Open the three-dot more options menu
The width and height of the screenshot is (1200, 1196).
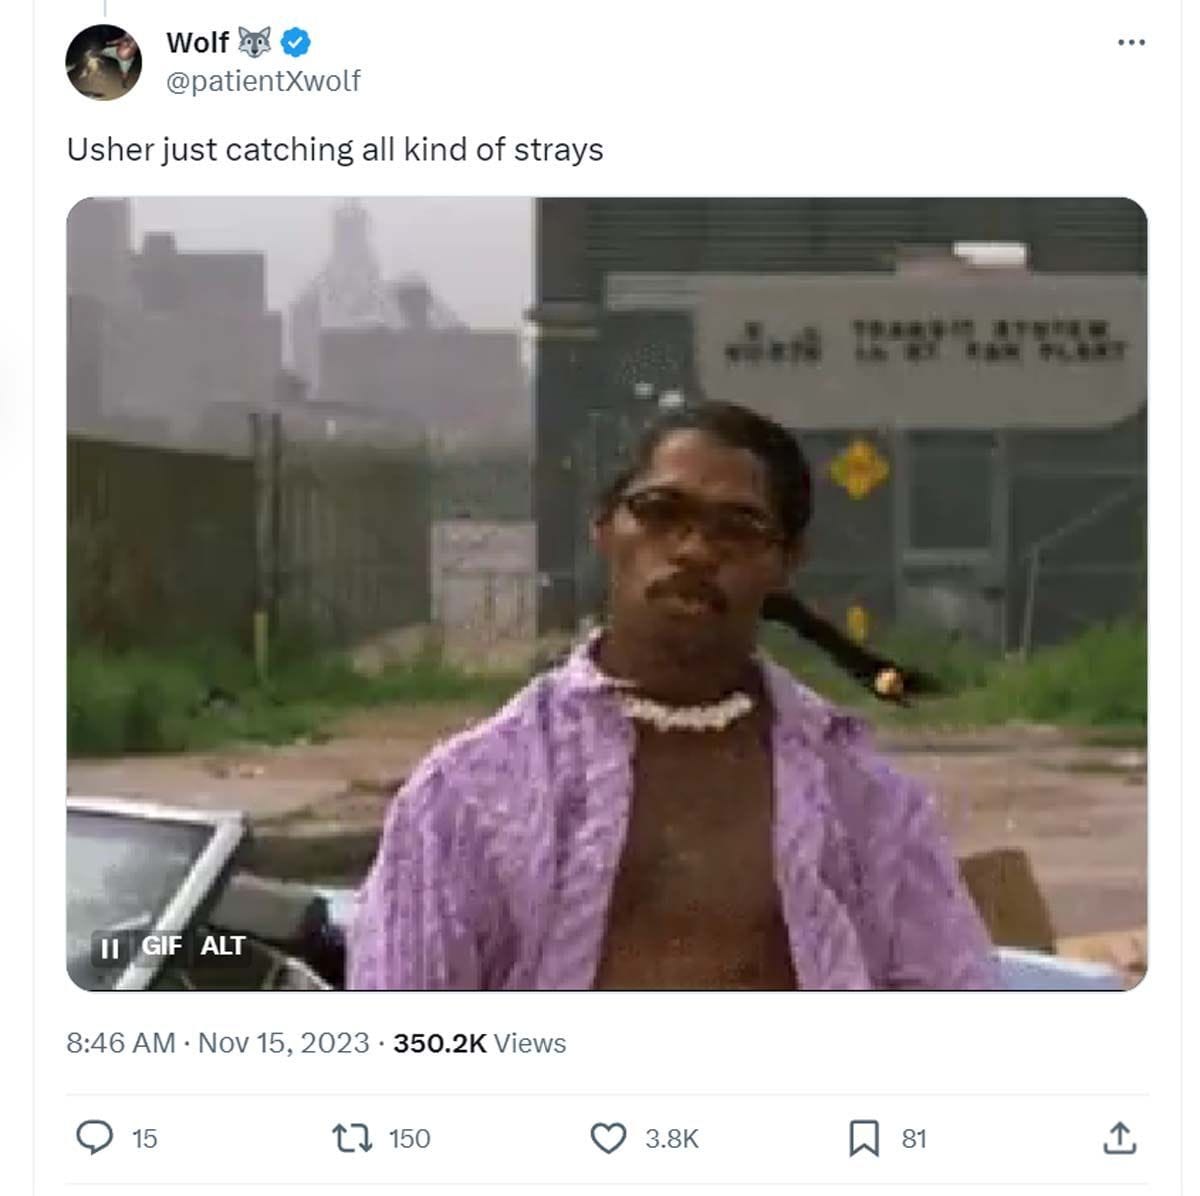pos(1130,42)
